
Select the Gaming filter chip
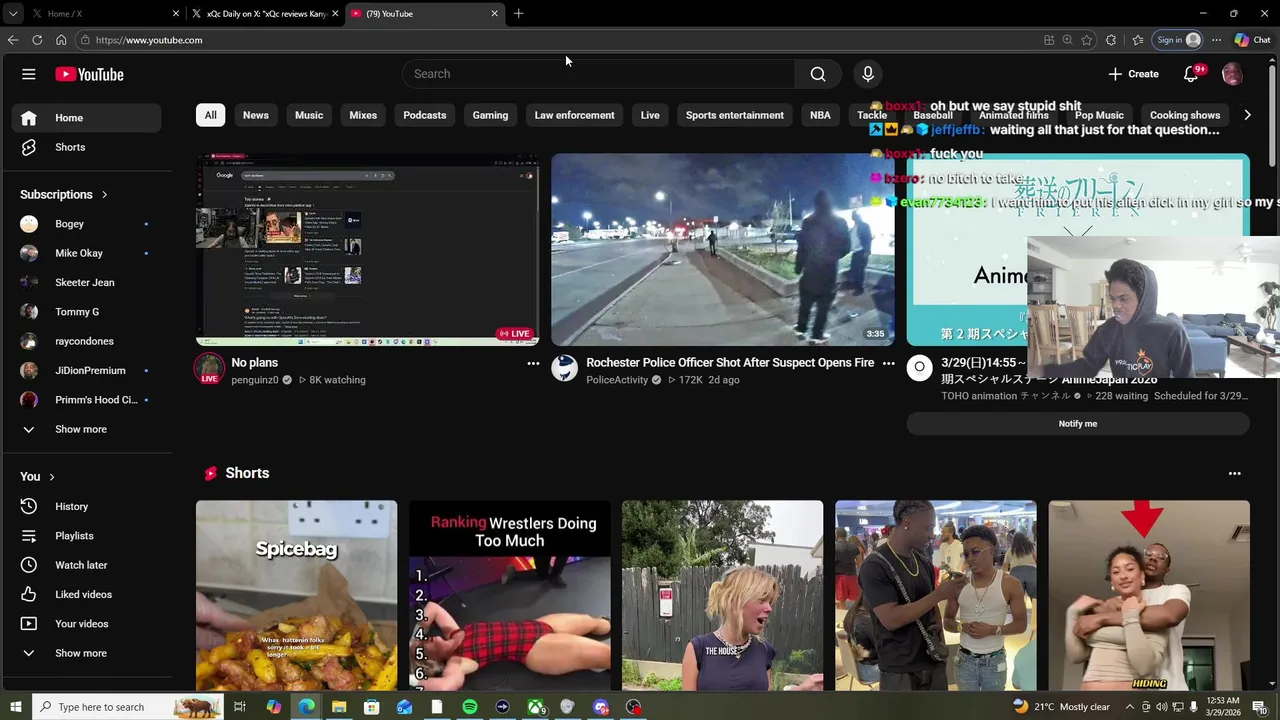[490, 115]
